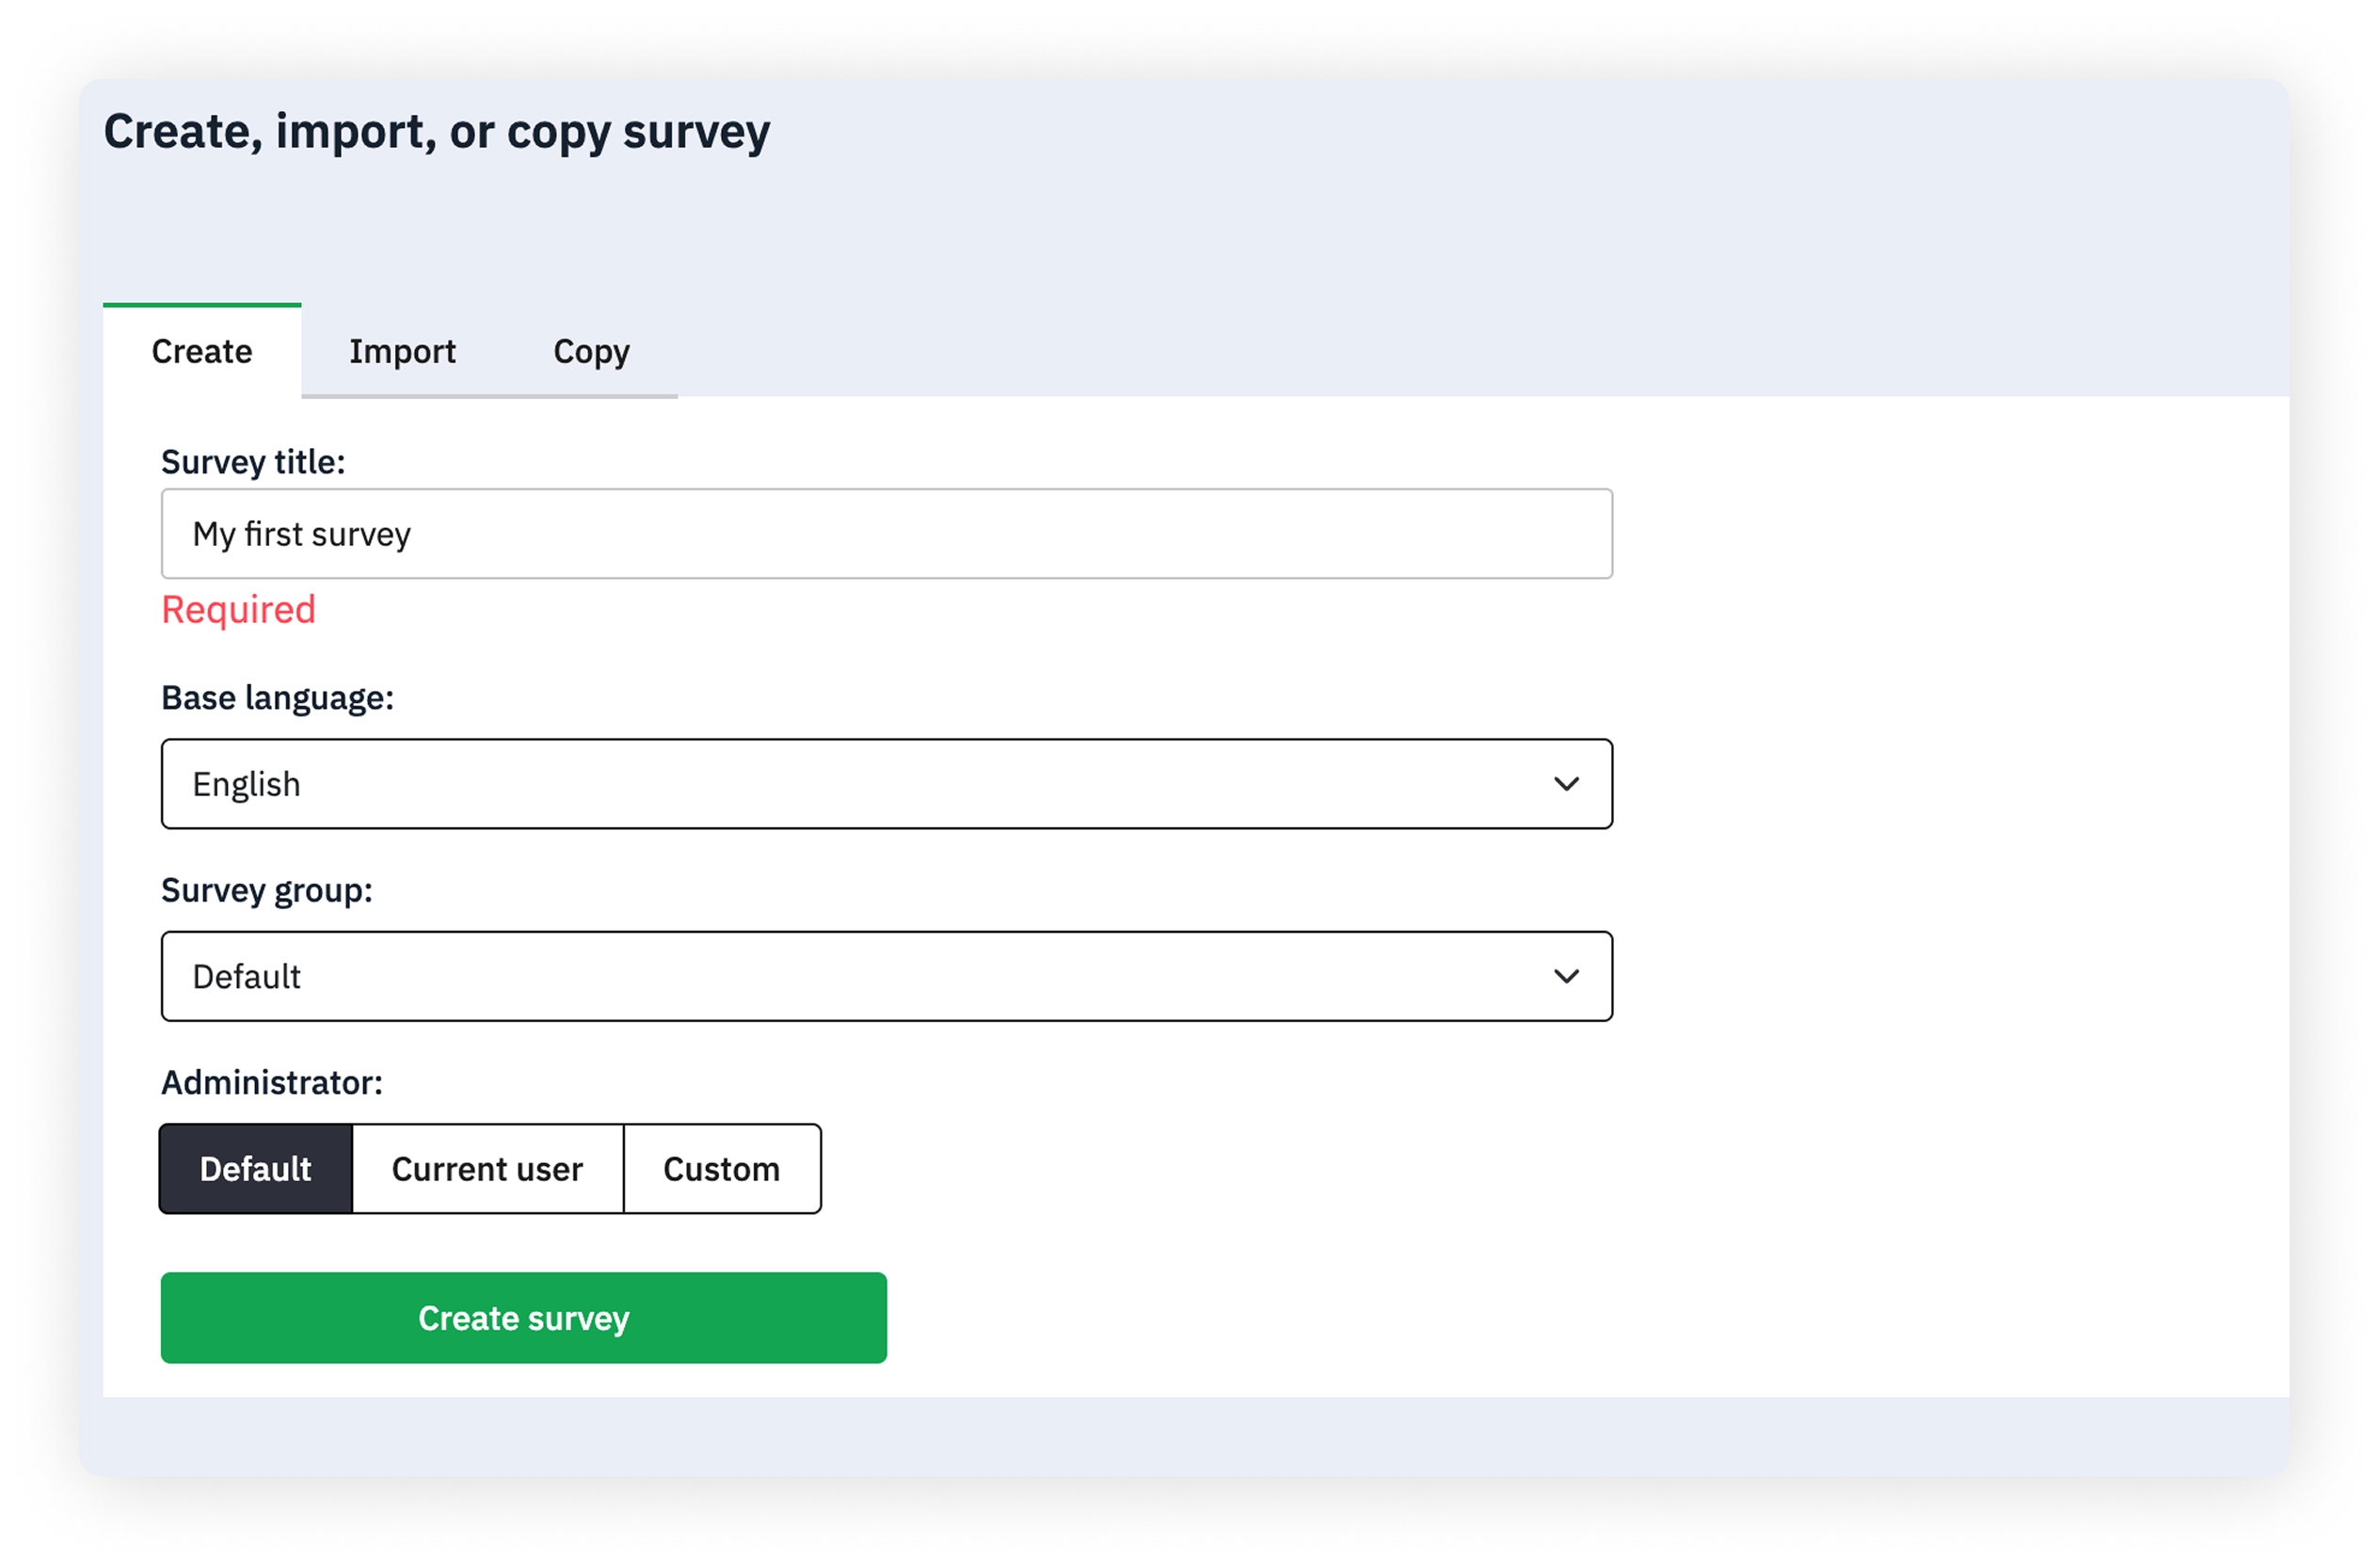The image size is (2380, 1567).
Task: Open the Base language dropdown
Action: click(x=886, y=784)
